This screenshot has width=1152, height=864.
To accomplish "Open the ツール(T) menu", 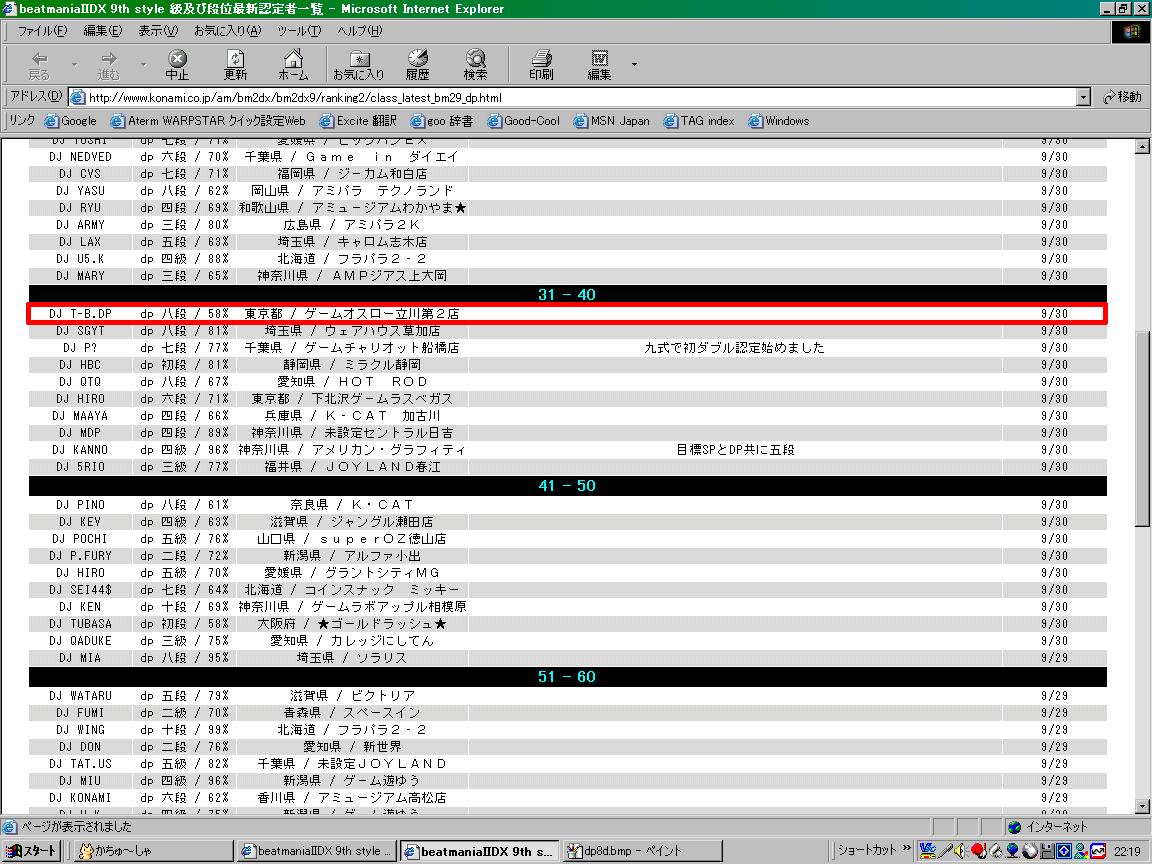I will (x=298, y=31).
